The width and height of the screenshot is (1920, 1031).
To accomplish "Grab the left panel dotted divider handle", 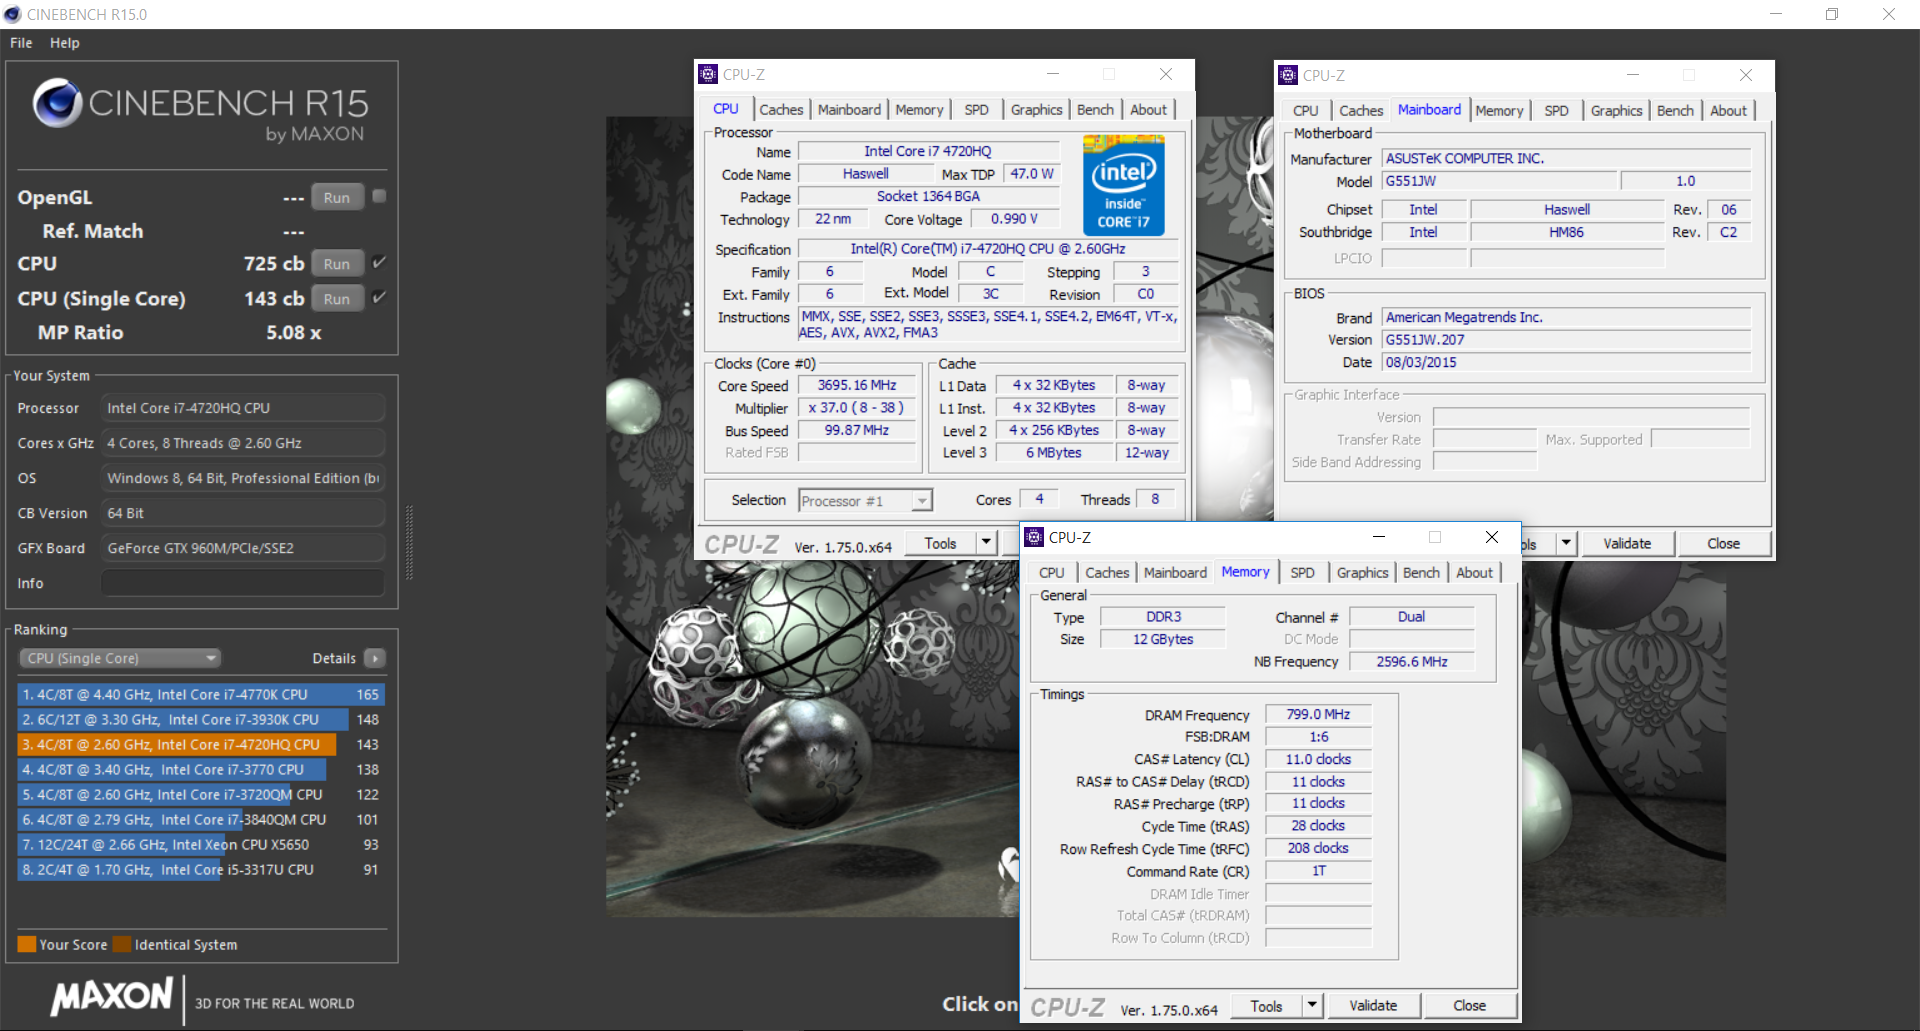I will click(x=409, y=543).
